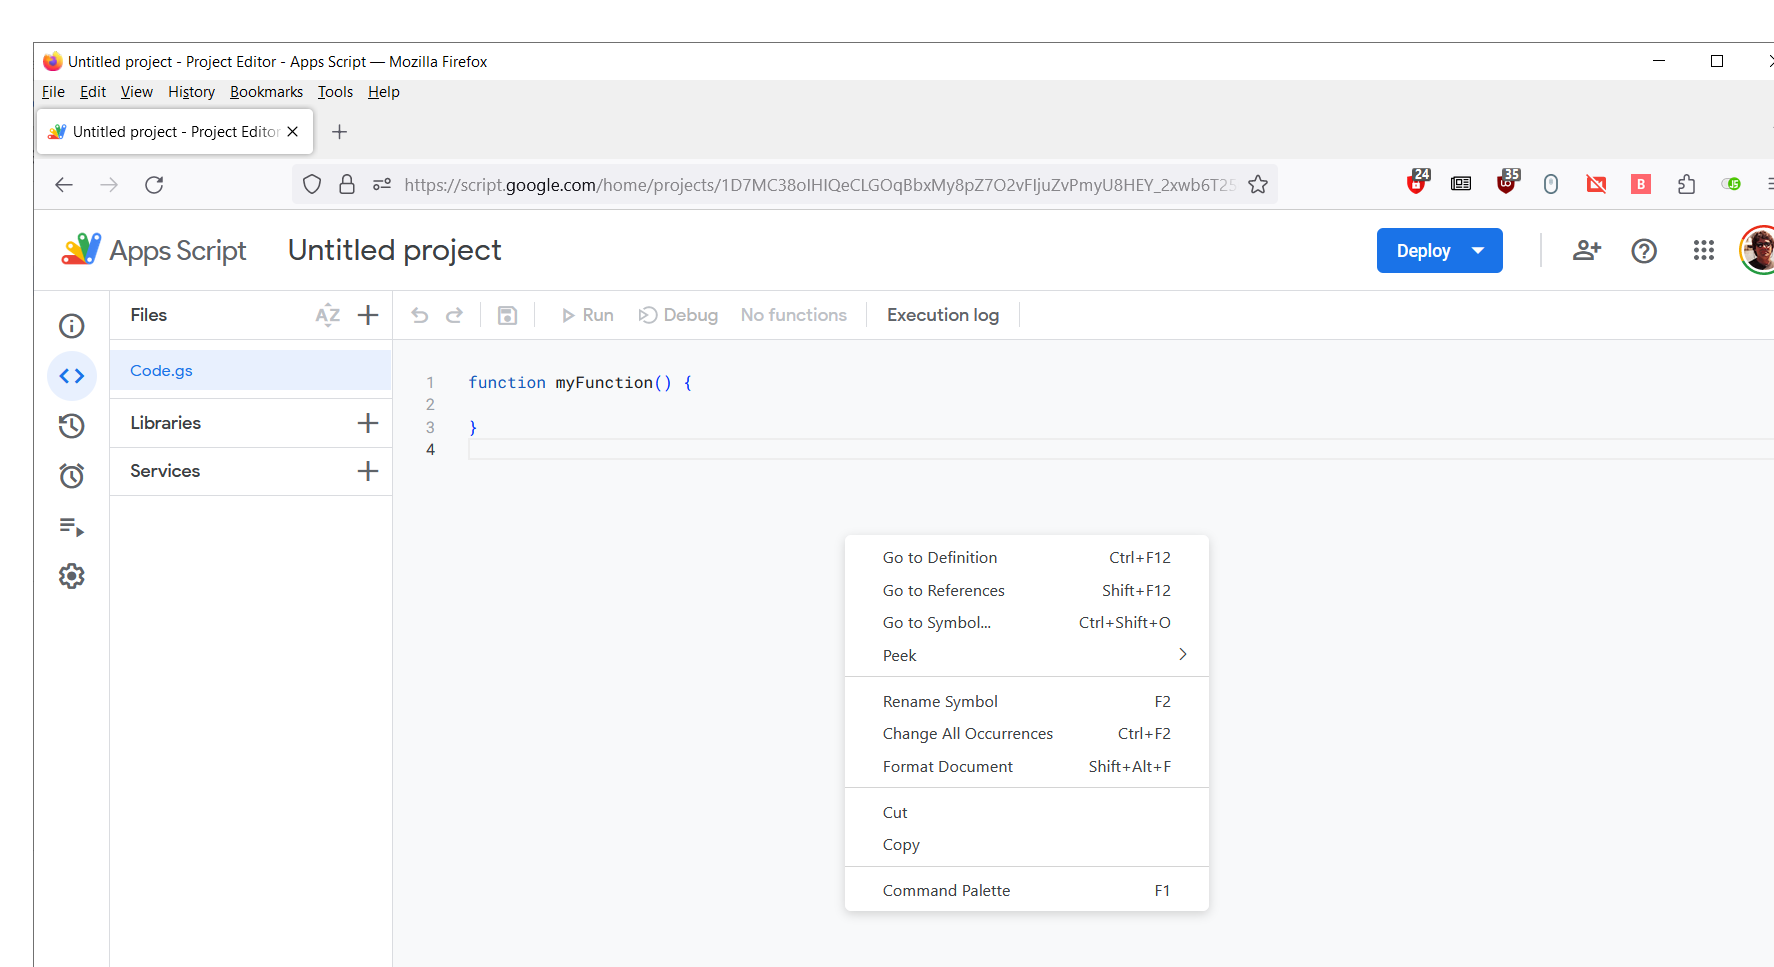
Task: Open Firefox Bookmarks menu
Action: point(266,92)
